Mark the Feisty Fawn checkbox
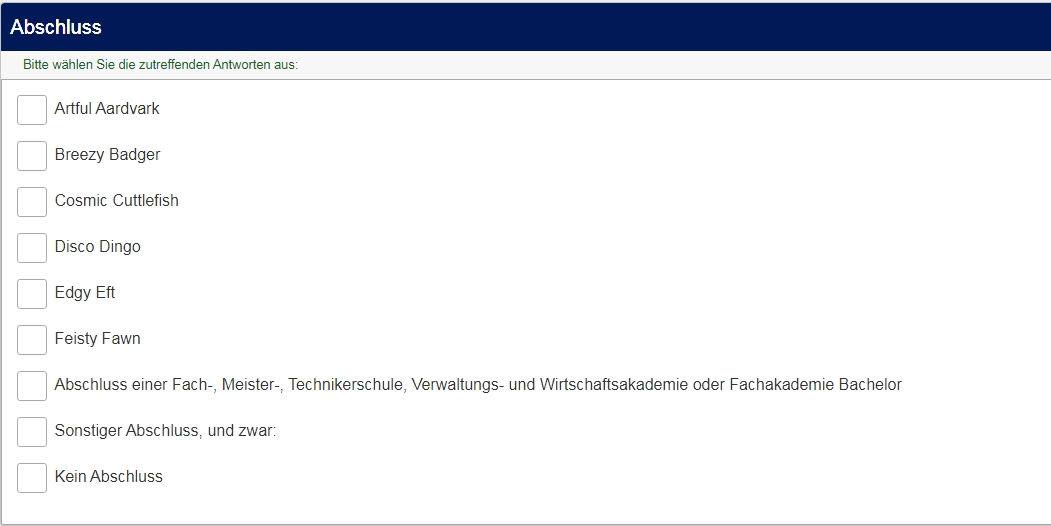Screen dimensions: 1051x526 32,340
